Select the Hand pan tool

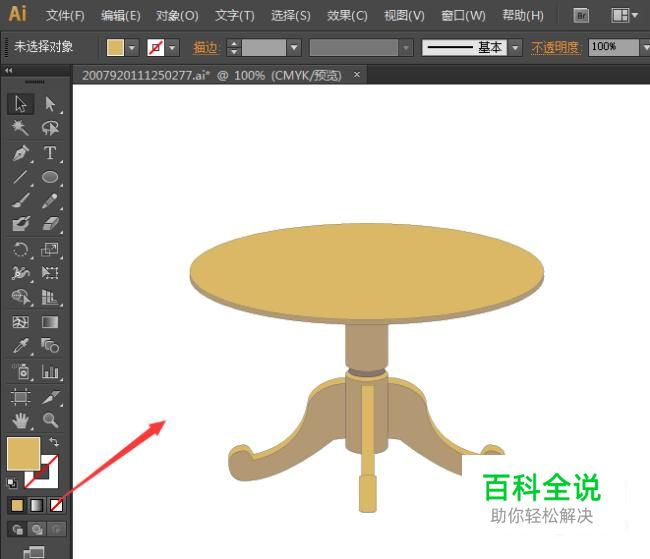(x=21, y=420)
